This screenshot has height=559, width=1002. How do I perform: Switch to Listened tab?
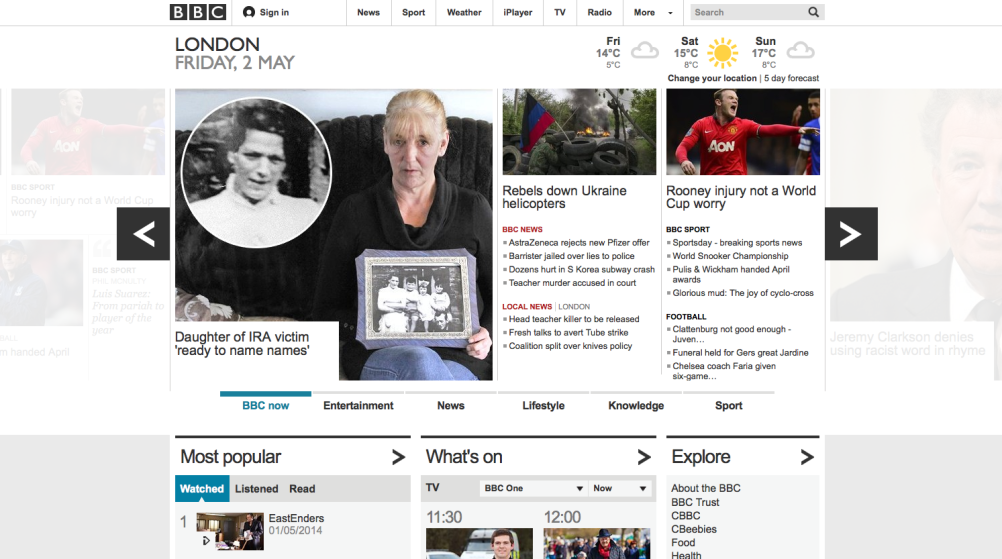[256, 489]
